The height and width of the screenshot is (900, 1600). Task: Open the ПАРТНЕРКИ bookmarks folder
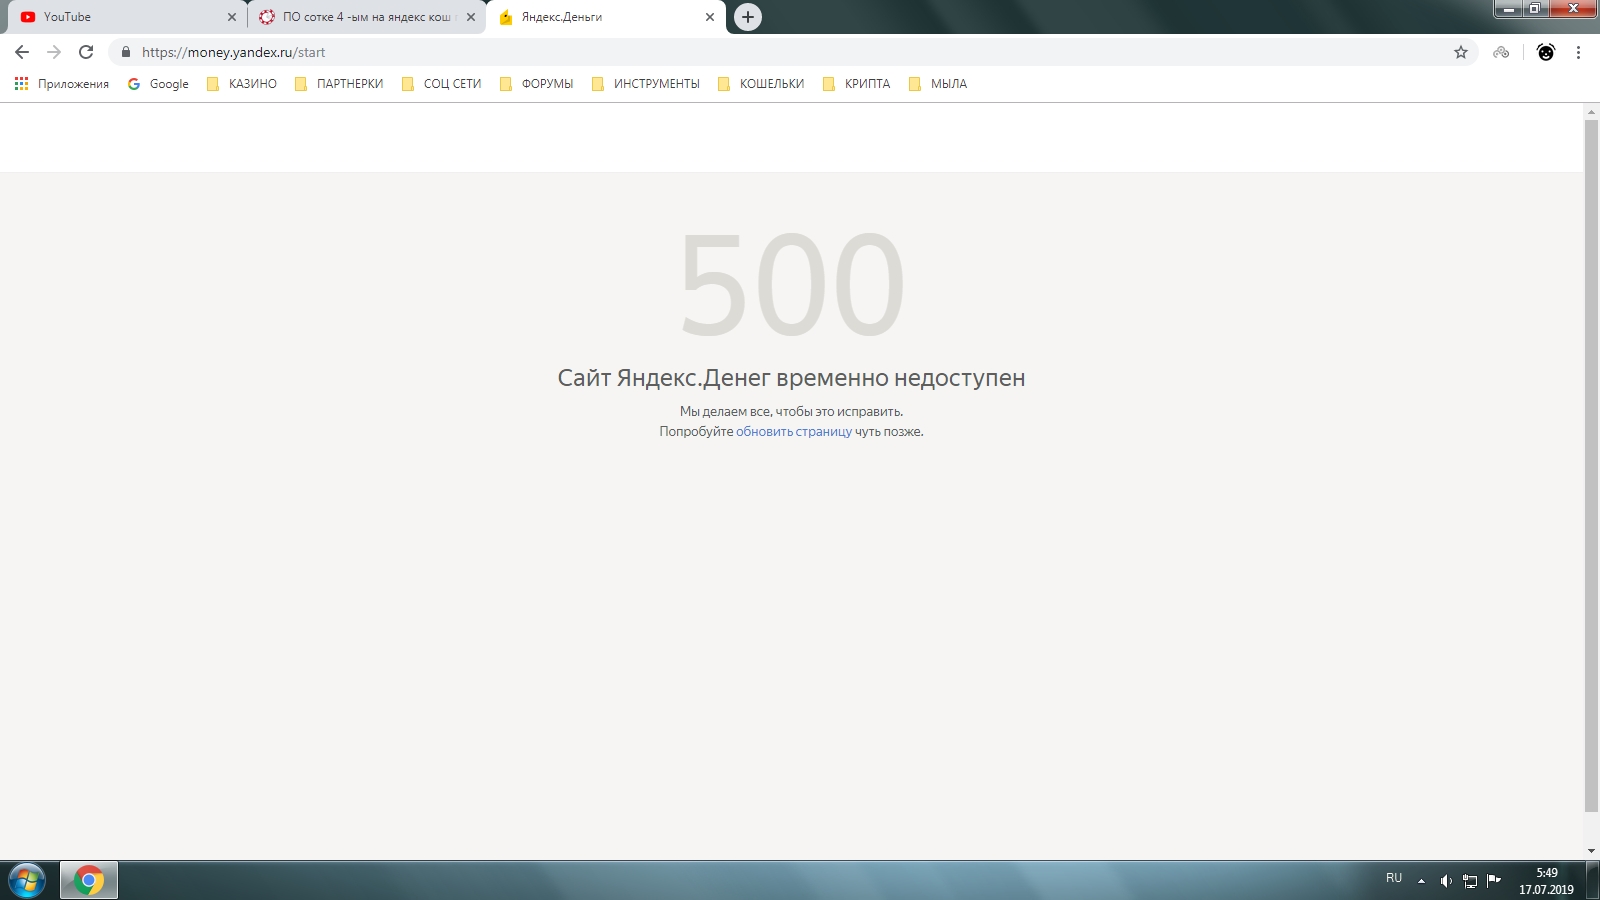(x=339, y=84)
